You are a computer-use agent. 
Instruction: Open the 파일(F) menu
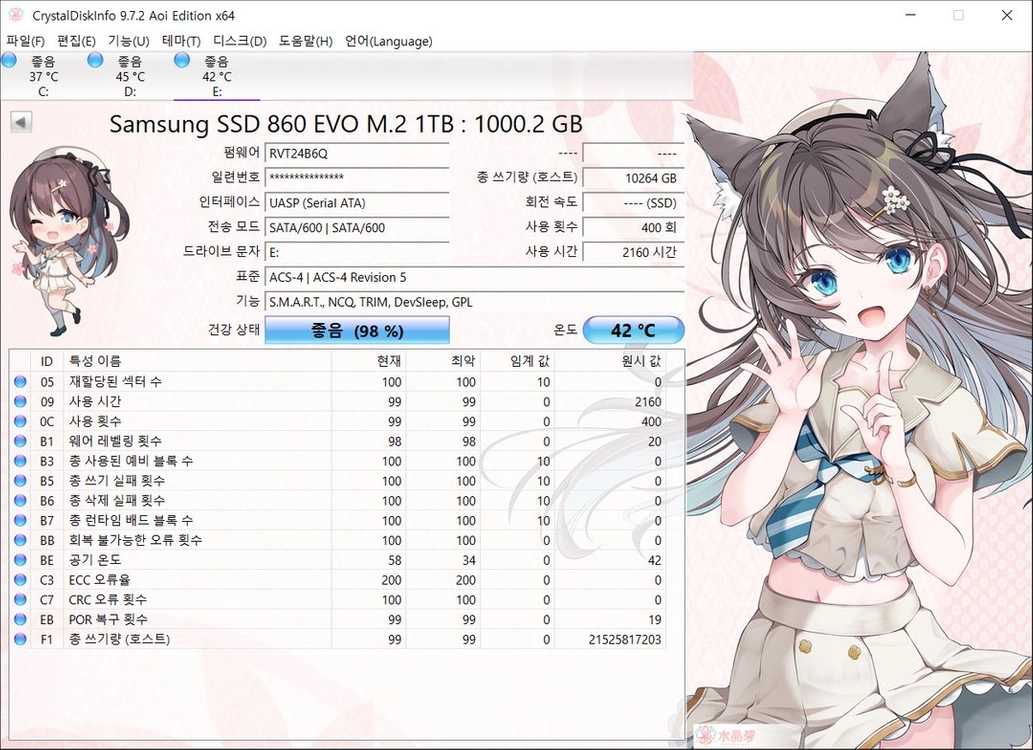point(26,41)
